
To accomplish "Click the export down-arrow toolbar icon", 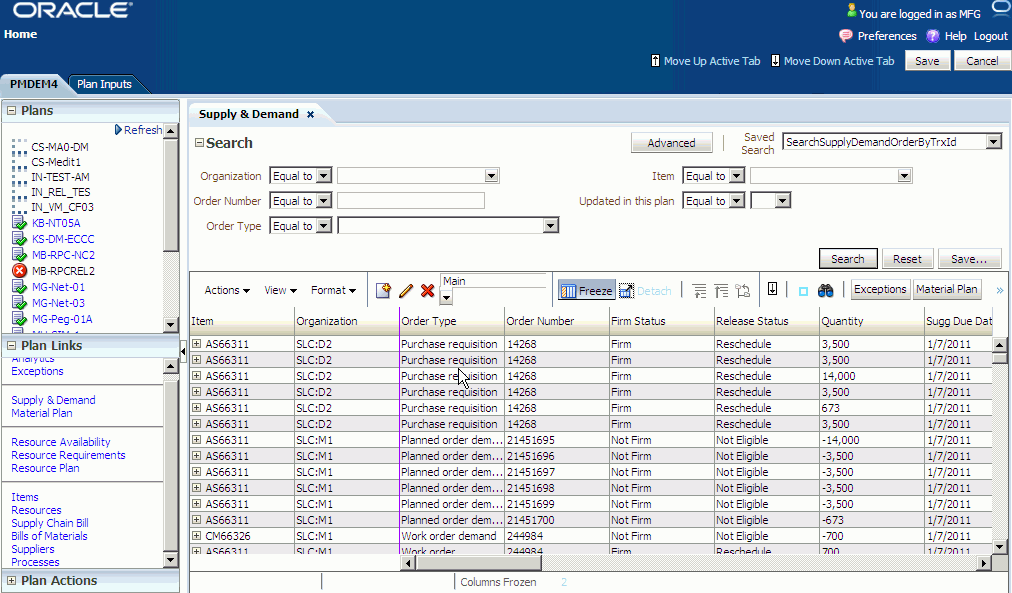I will pyautogui.click(x=773, y=289).
